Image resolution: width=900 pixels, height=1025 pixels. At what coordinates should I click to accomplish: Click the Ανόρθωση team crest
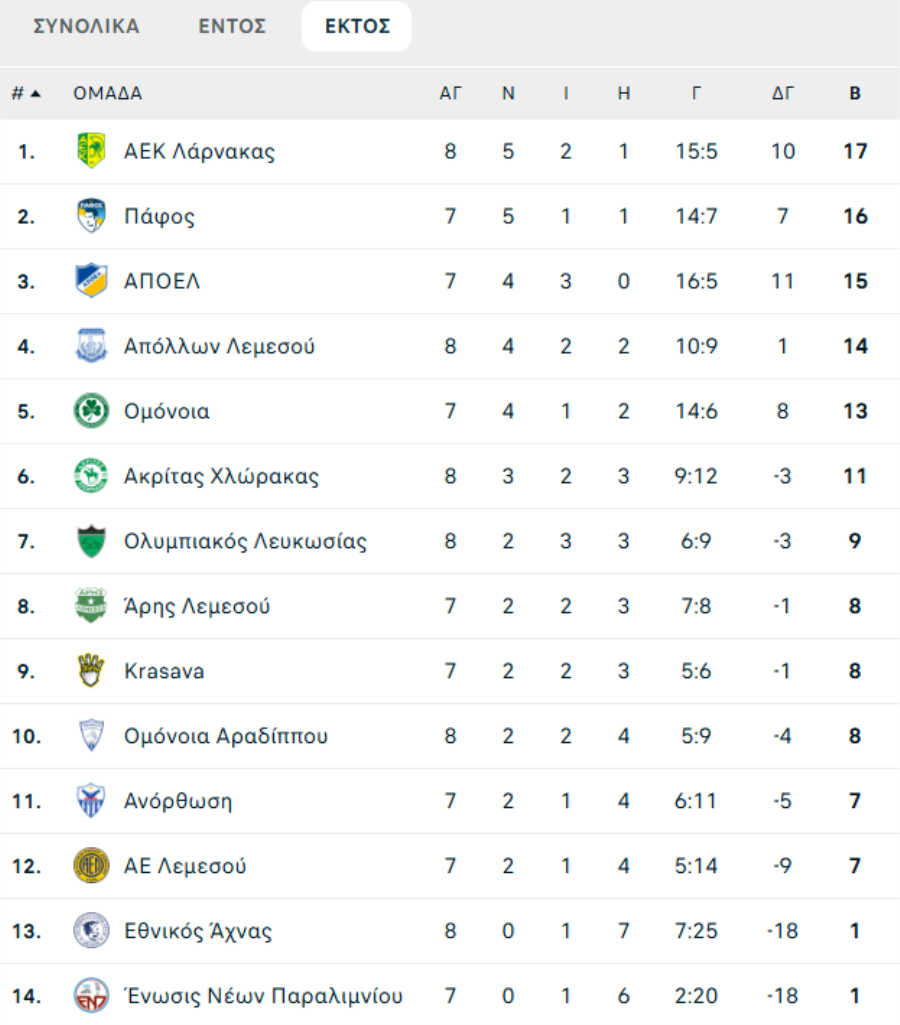[x=91, y=801]
